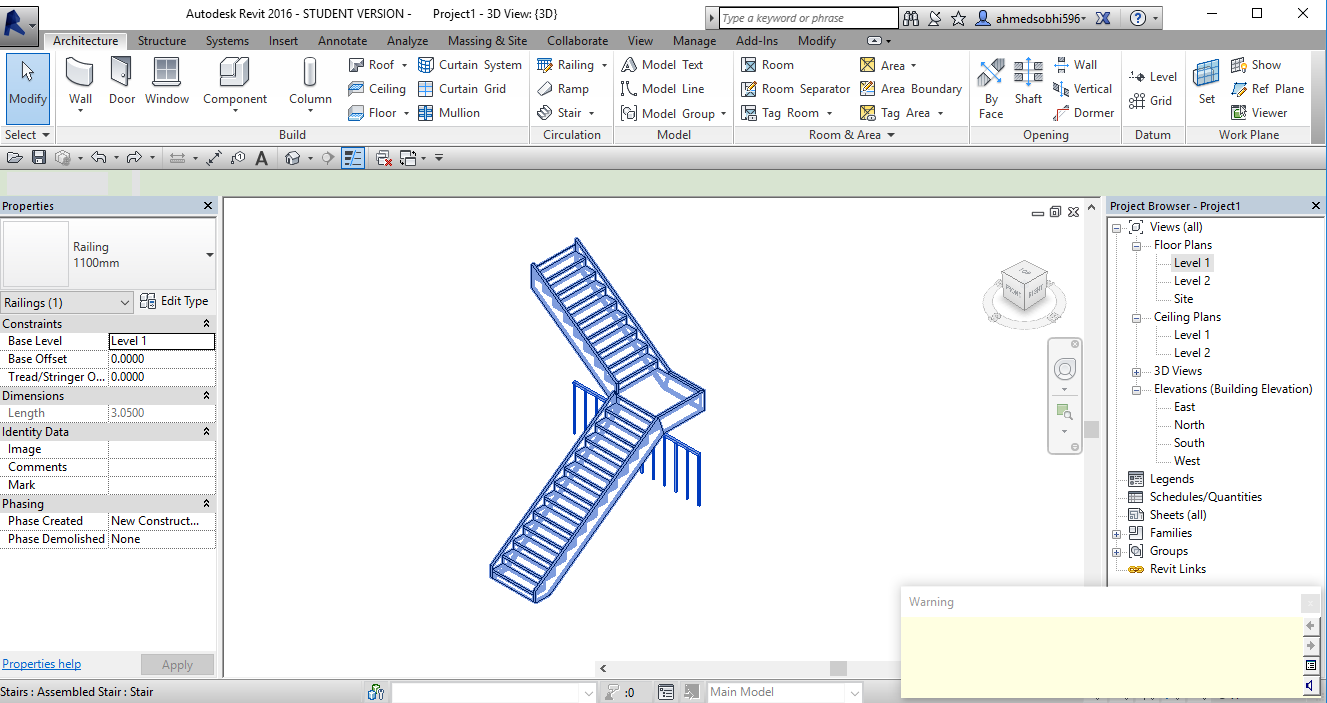The image size is (1327, 703).
Task: Click the keyword search field
Action: pos(805,17)
